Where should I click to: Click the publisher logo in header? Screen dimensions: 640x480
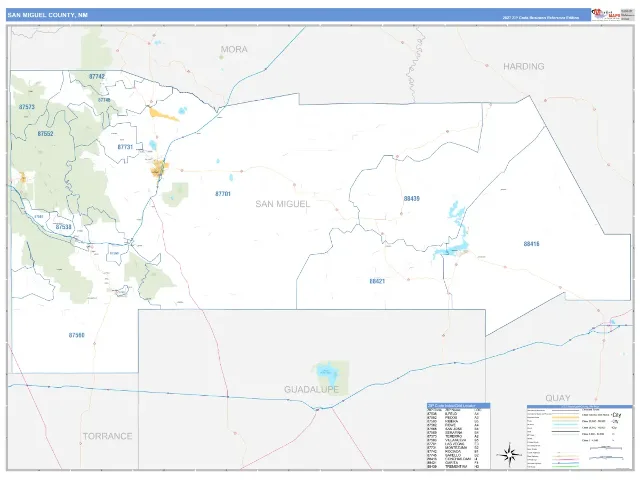point(606,15)
